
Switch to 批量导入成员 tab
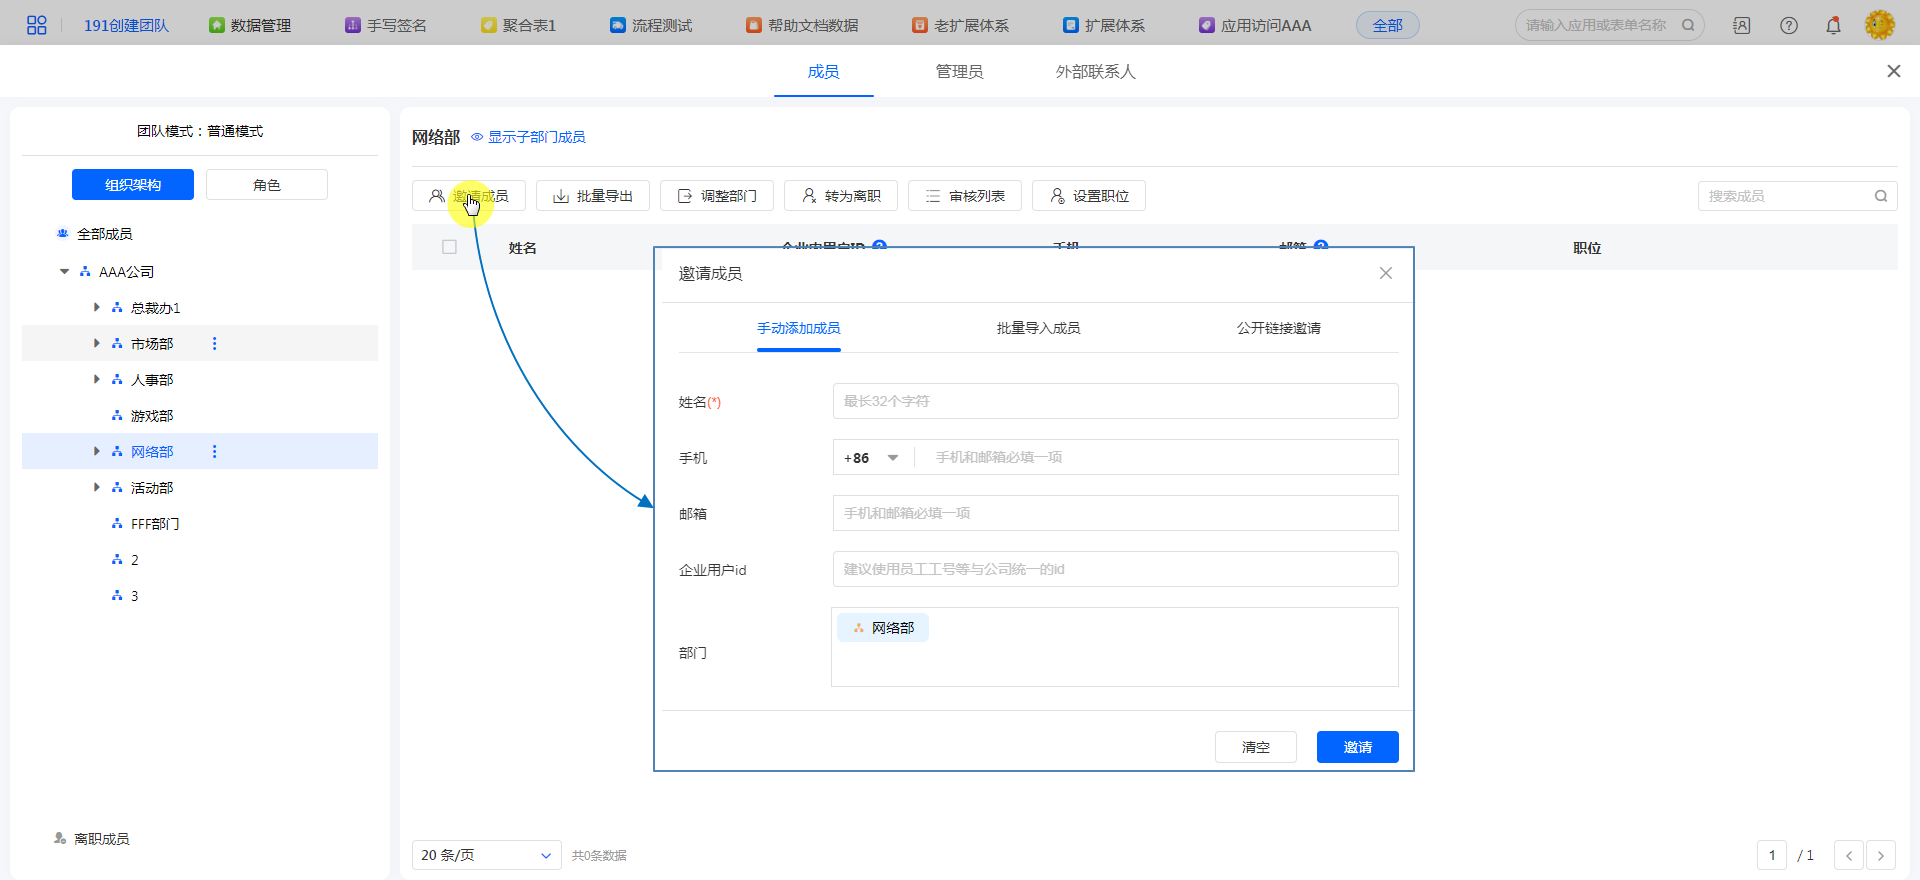click(x=1038, y=328)
